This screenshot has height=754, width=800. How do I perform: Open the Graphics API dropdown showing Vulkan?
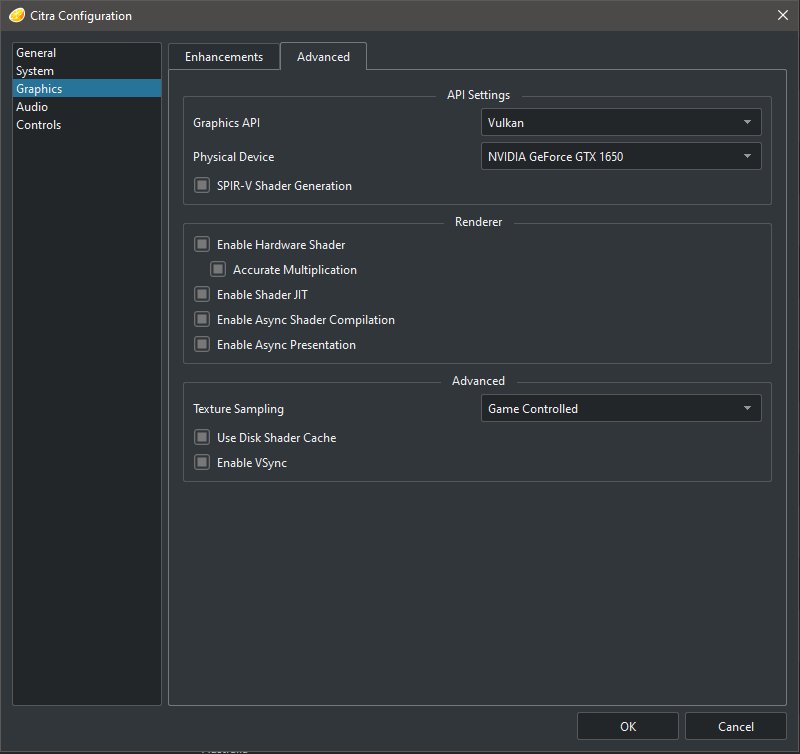pos(621,122)
